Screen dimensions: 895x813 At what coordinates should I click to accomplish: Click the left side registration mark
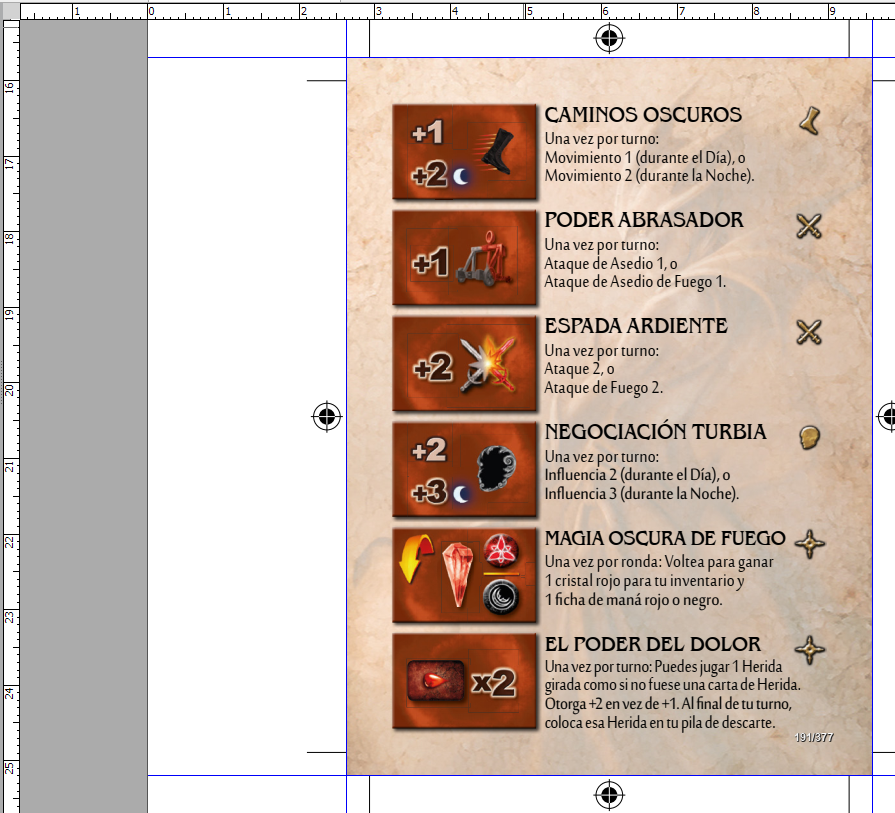326,417
